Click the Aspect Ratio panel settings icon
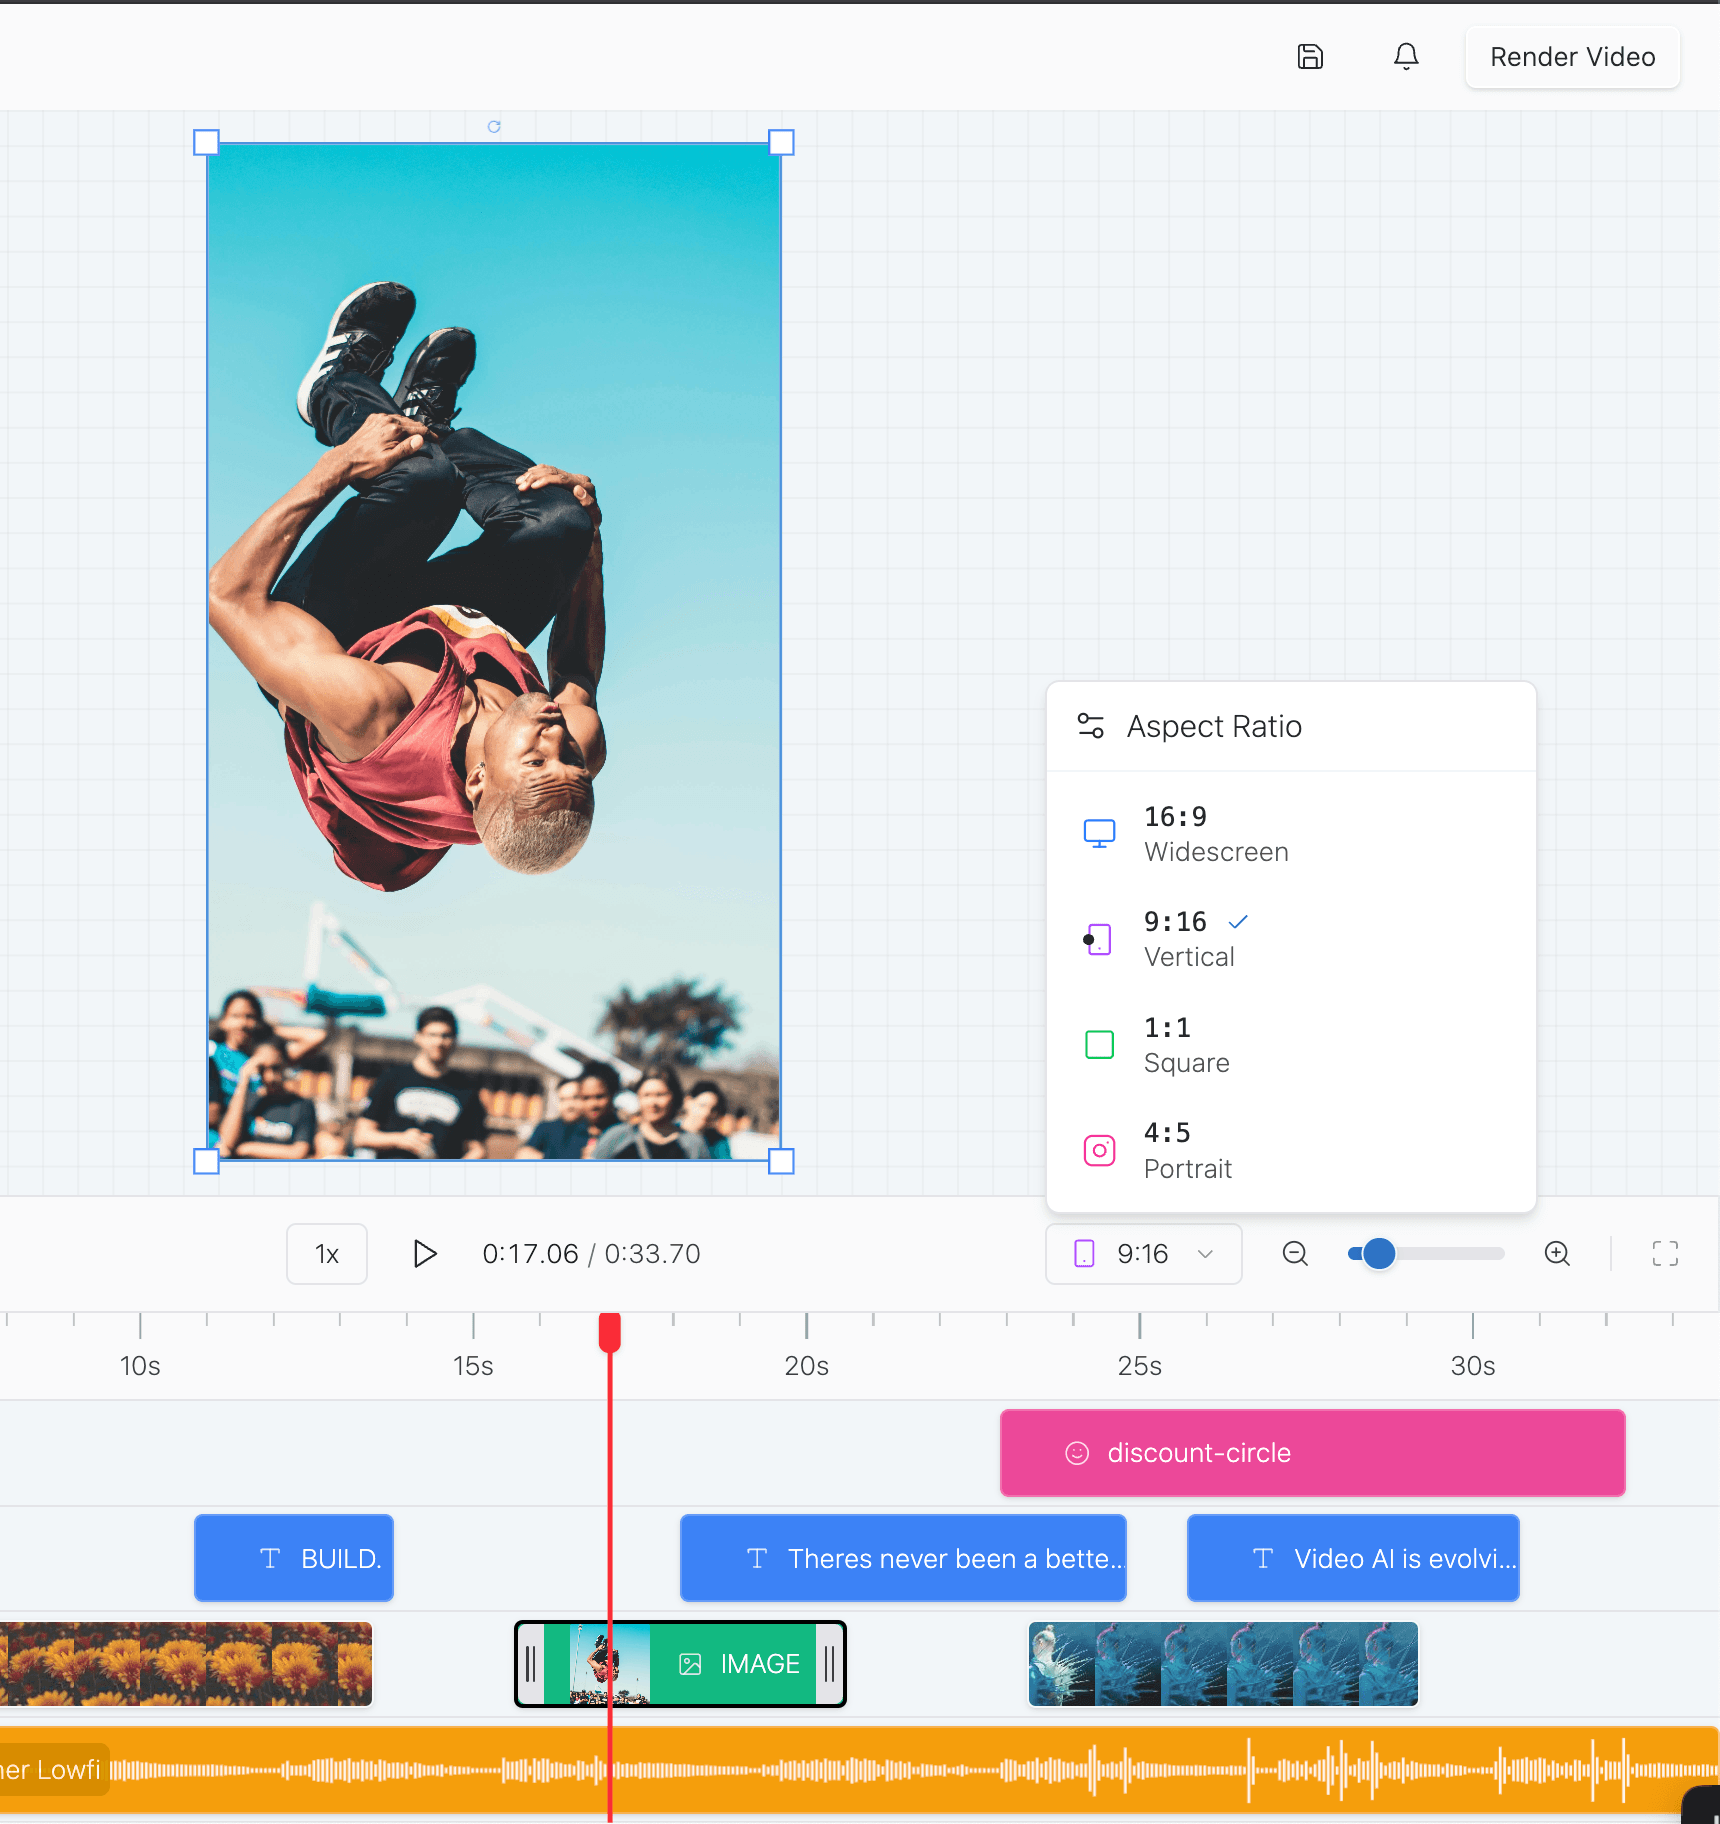 (1091, 726)
